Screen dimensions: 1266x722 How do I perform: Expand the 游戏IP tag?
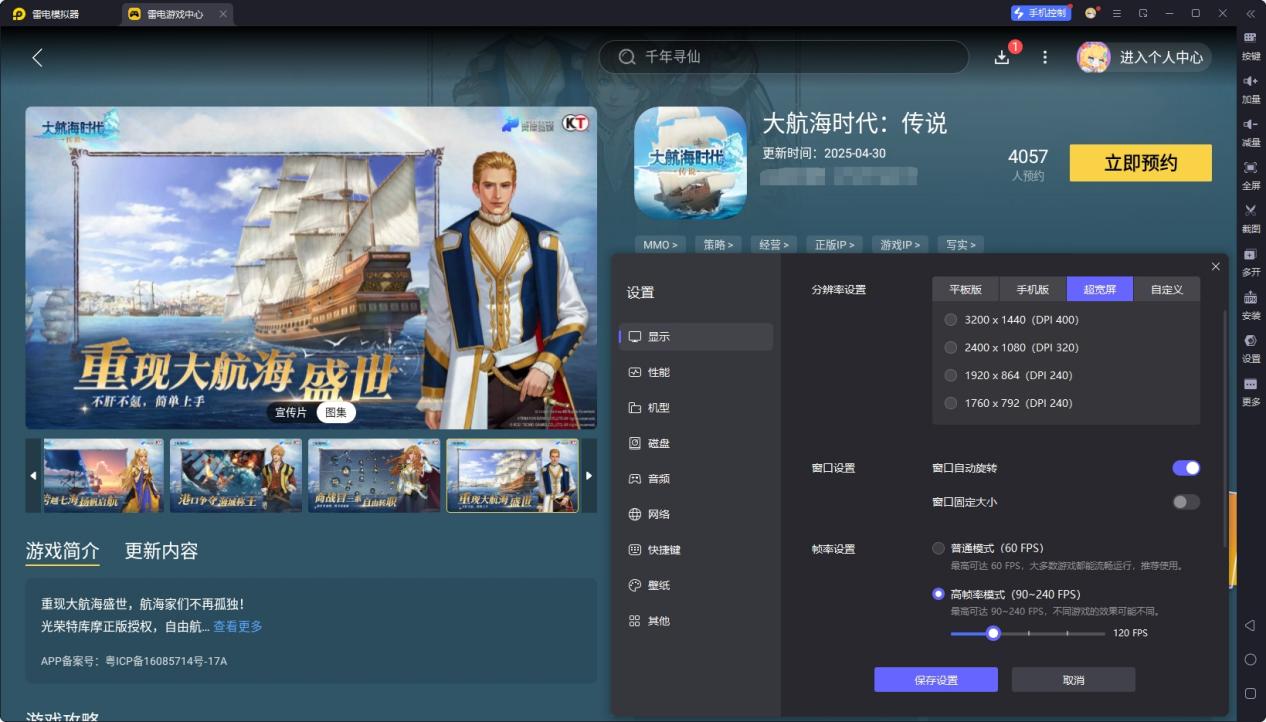[x=899, y=244]
